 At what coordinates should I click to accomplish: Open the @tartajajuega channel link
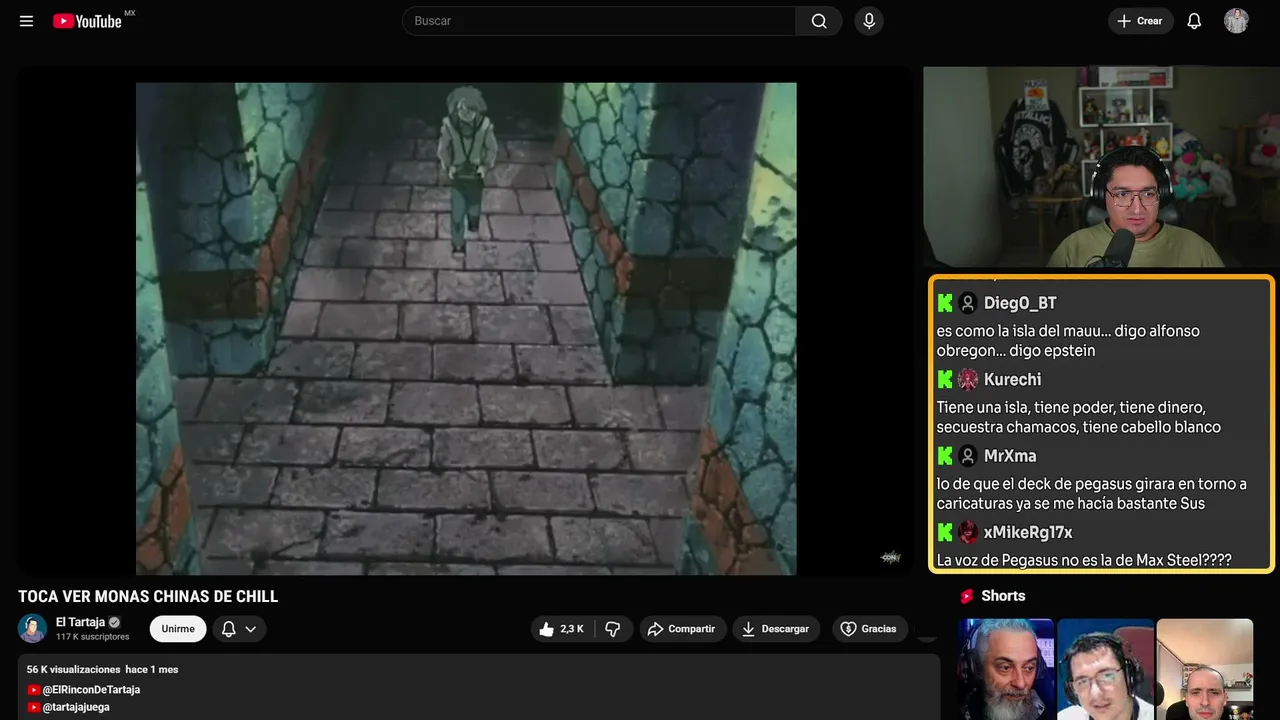tap(76, 707)
